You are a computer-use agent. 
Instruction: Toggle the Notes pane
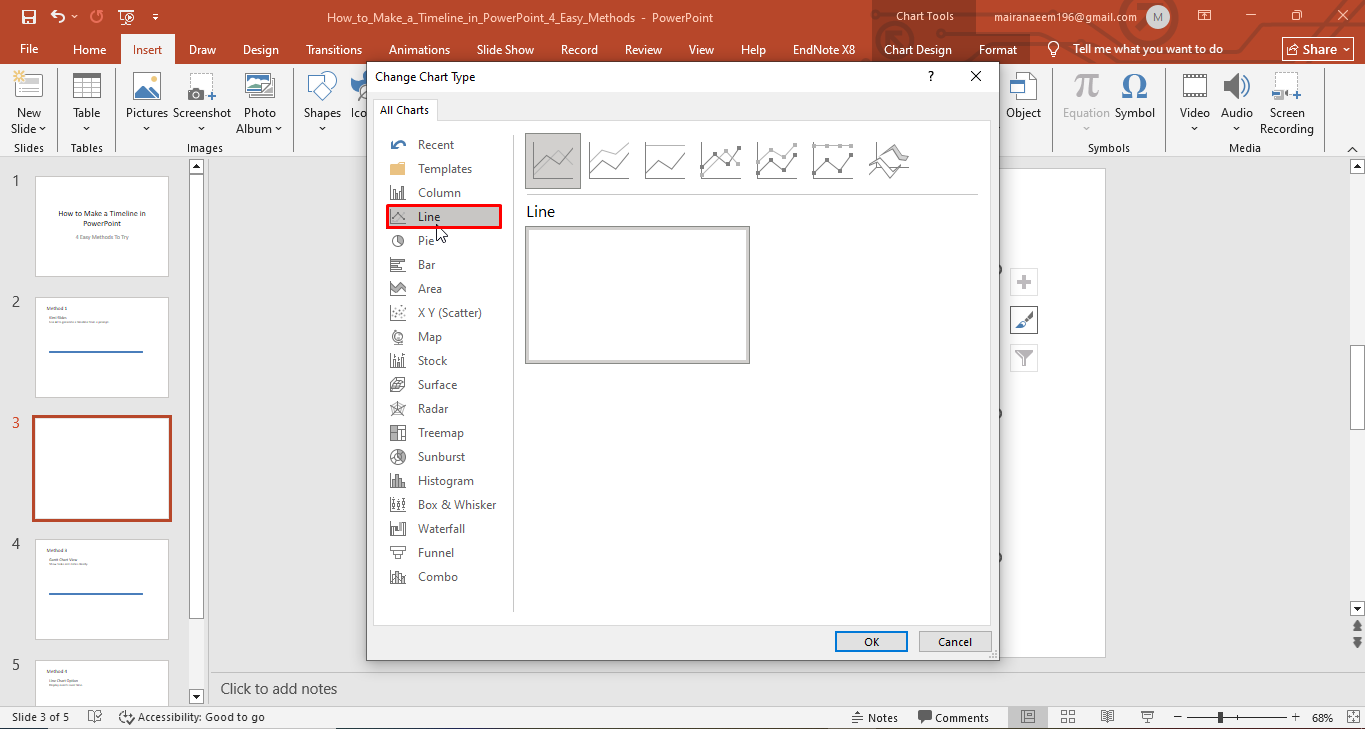(875, 717)
